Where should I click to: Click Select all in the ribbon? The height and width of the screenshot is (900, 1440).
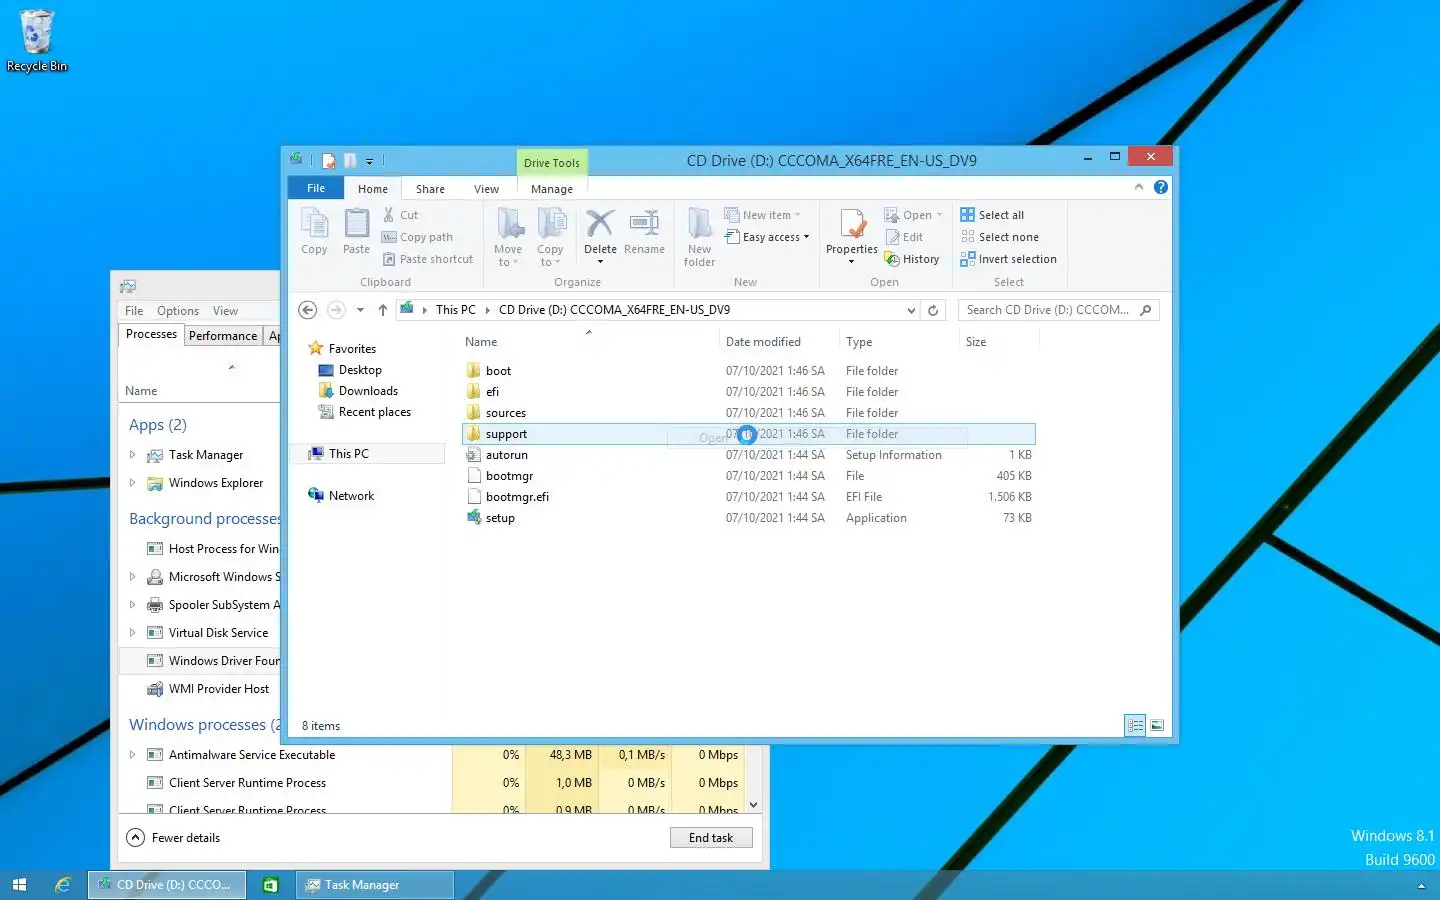[x=992, y=215]
